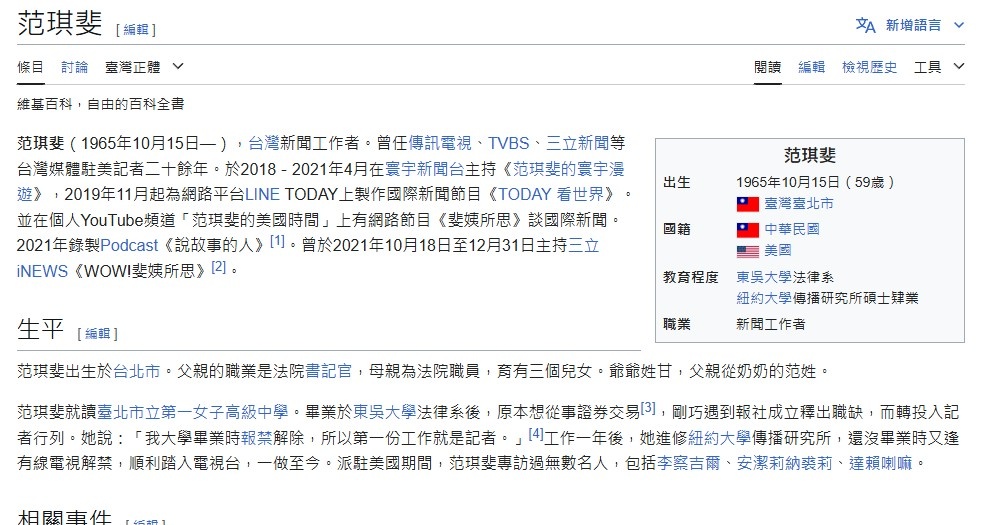The width and height of the screenshot is (998, 525).
Task: Click citation reference [1]
Action: [277, 241]
